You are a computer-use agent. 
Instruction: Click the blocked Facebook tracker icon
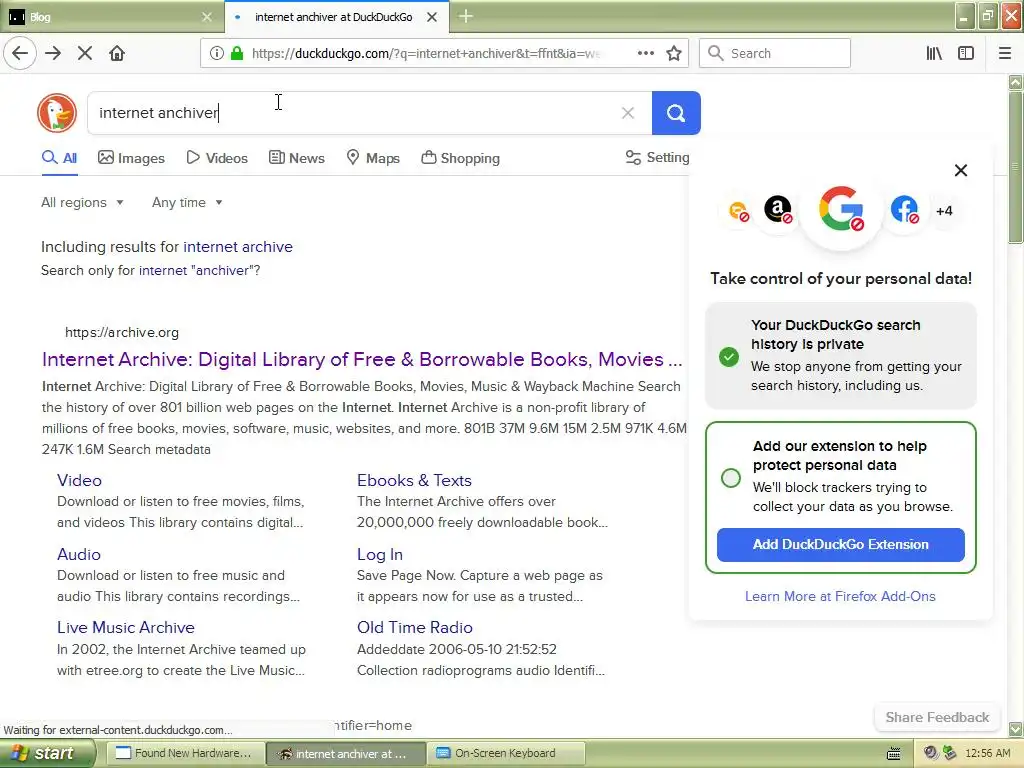904,210
